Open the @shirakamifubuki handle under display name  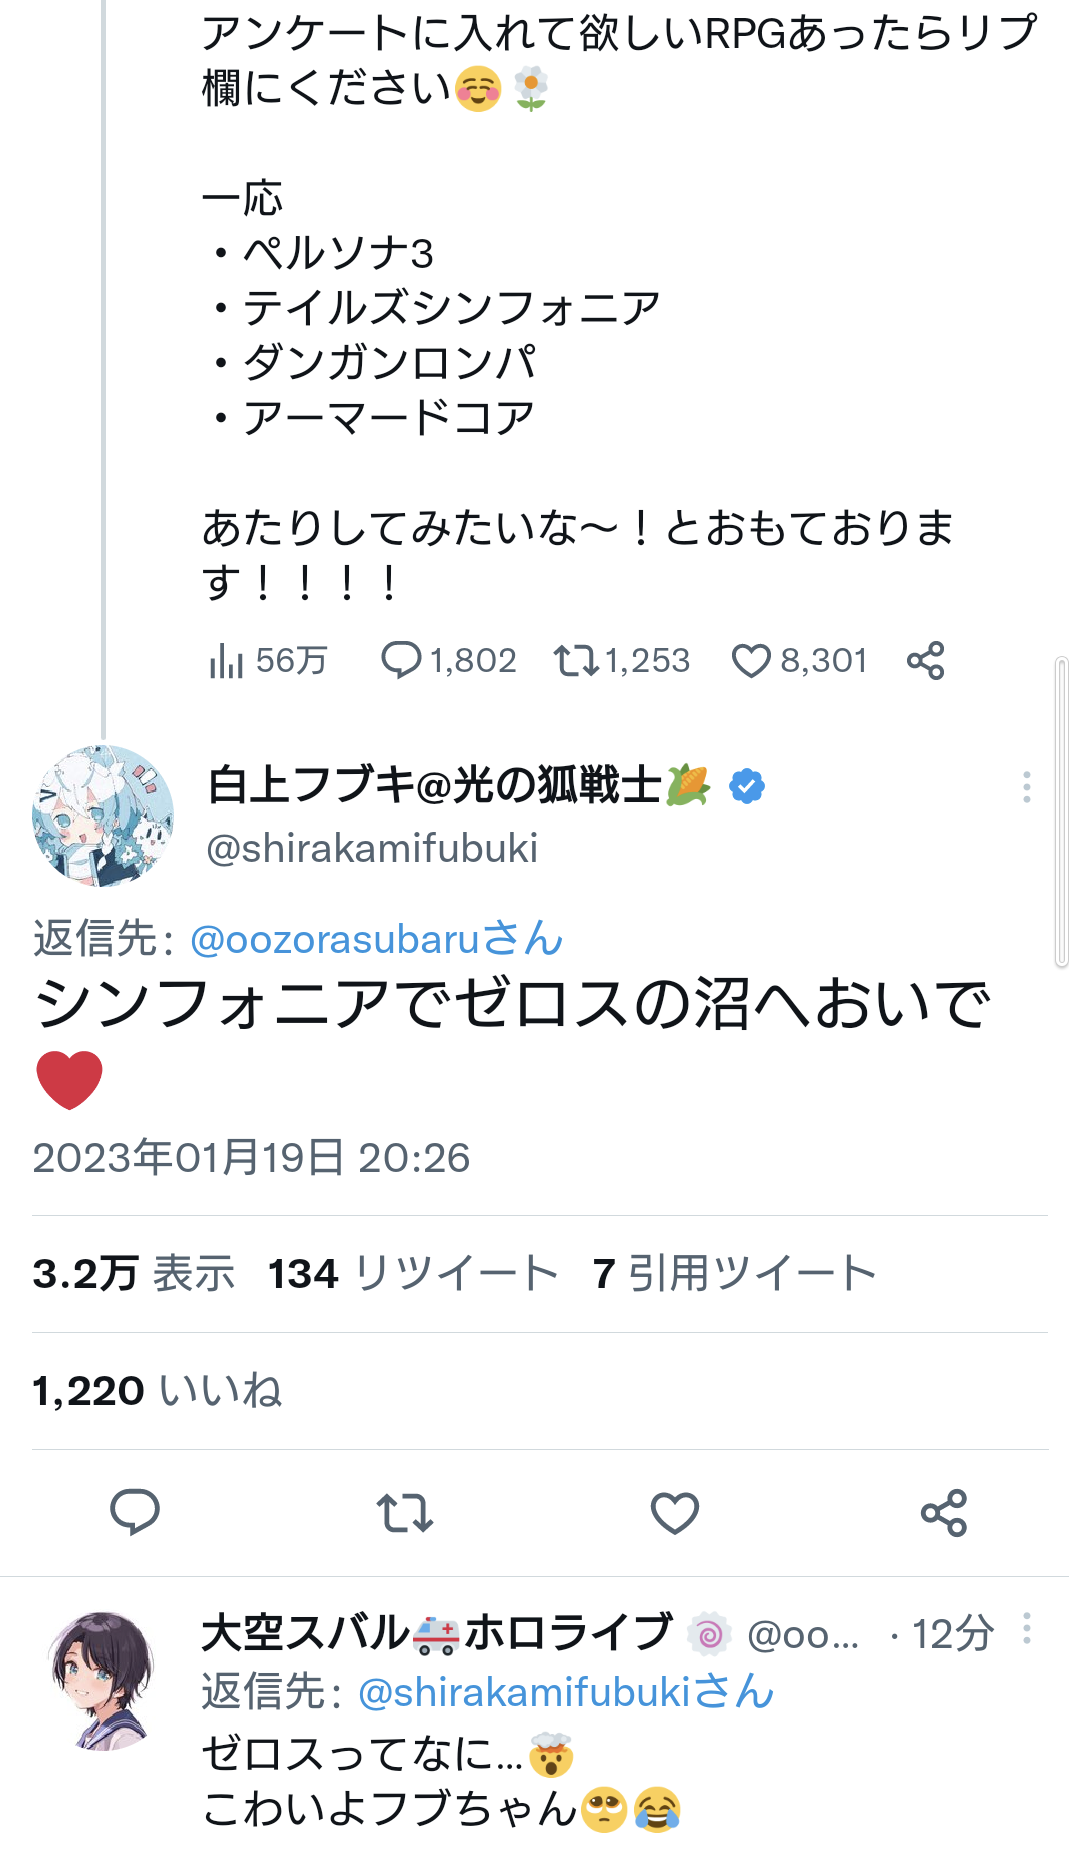coord(372,848)
